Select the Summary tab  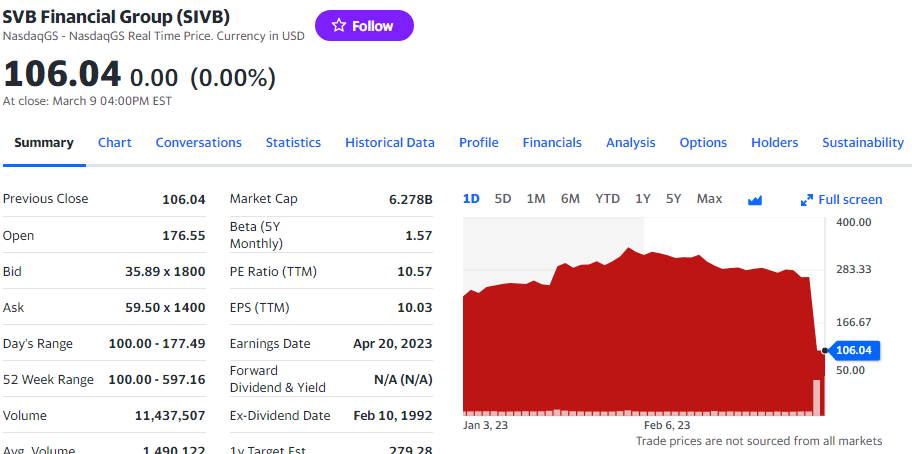44,142
